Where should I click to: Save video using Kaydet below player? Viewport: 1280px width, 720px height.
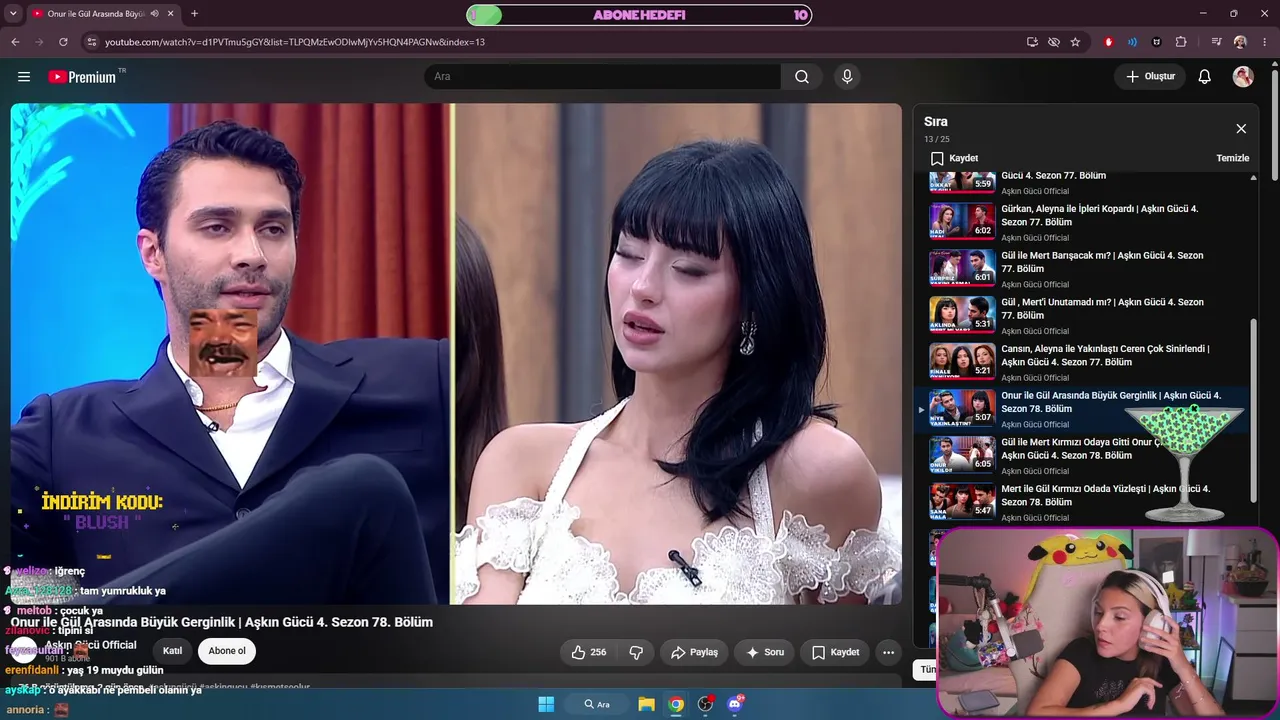pyautogui.click(x=835, y=652)
